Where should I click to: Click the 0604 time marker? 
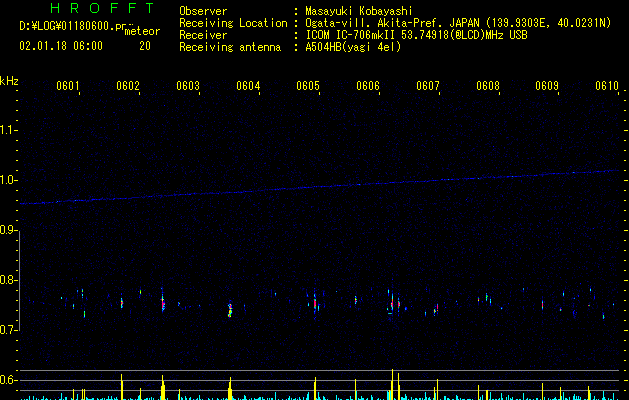(248, 85)
